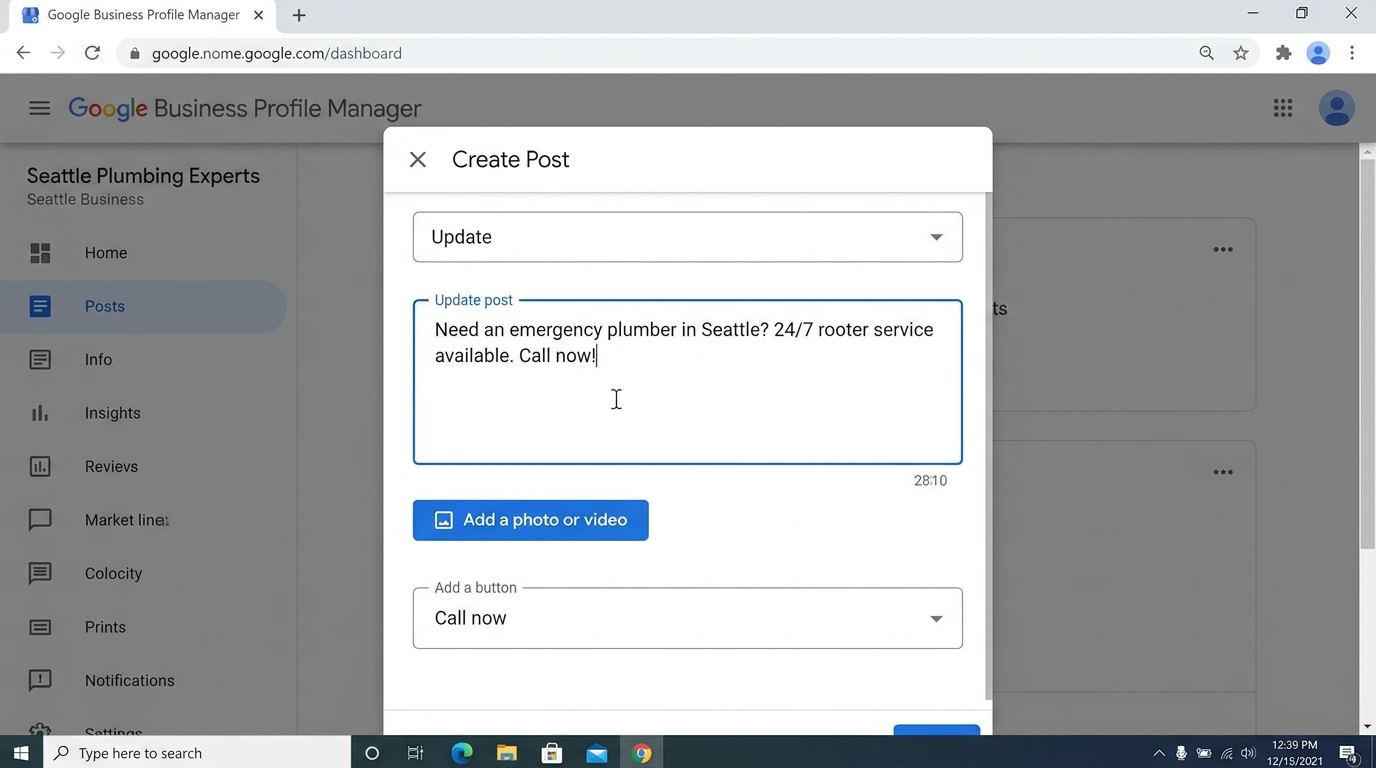Open the Update post type dropdown

point(688,237)
